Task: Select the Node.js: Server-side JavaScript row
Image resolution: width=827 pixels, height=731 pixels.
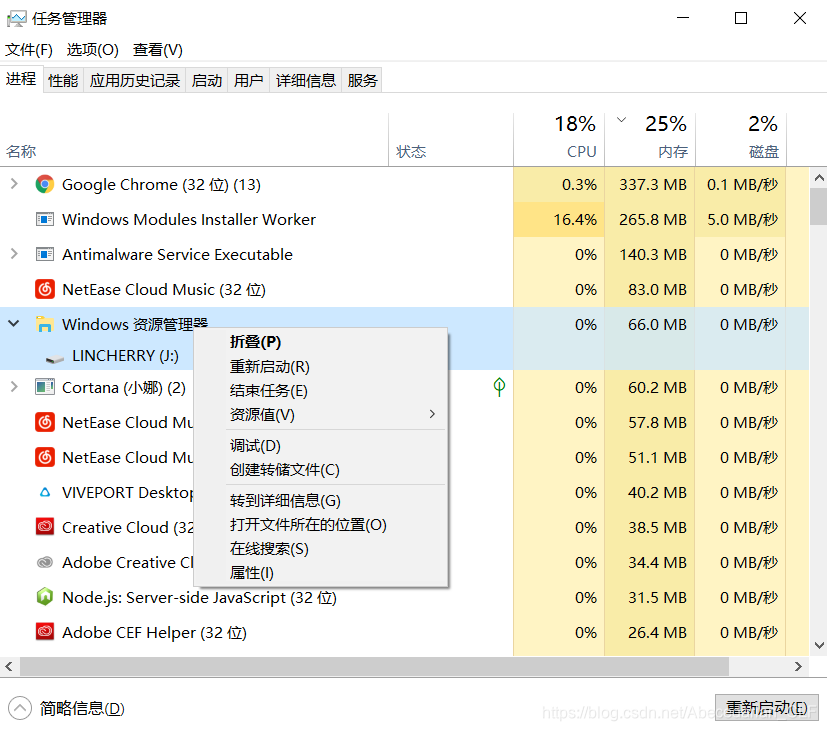Action: (405, 597)
